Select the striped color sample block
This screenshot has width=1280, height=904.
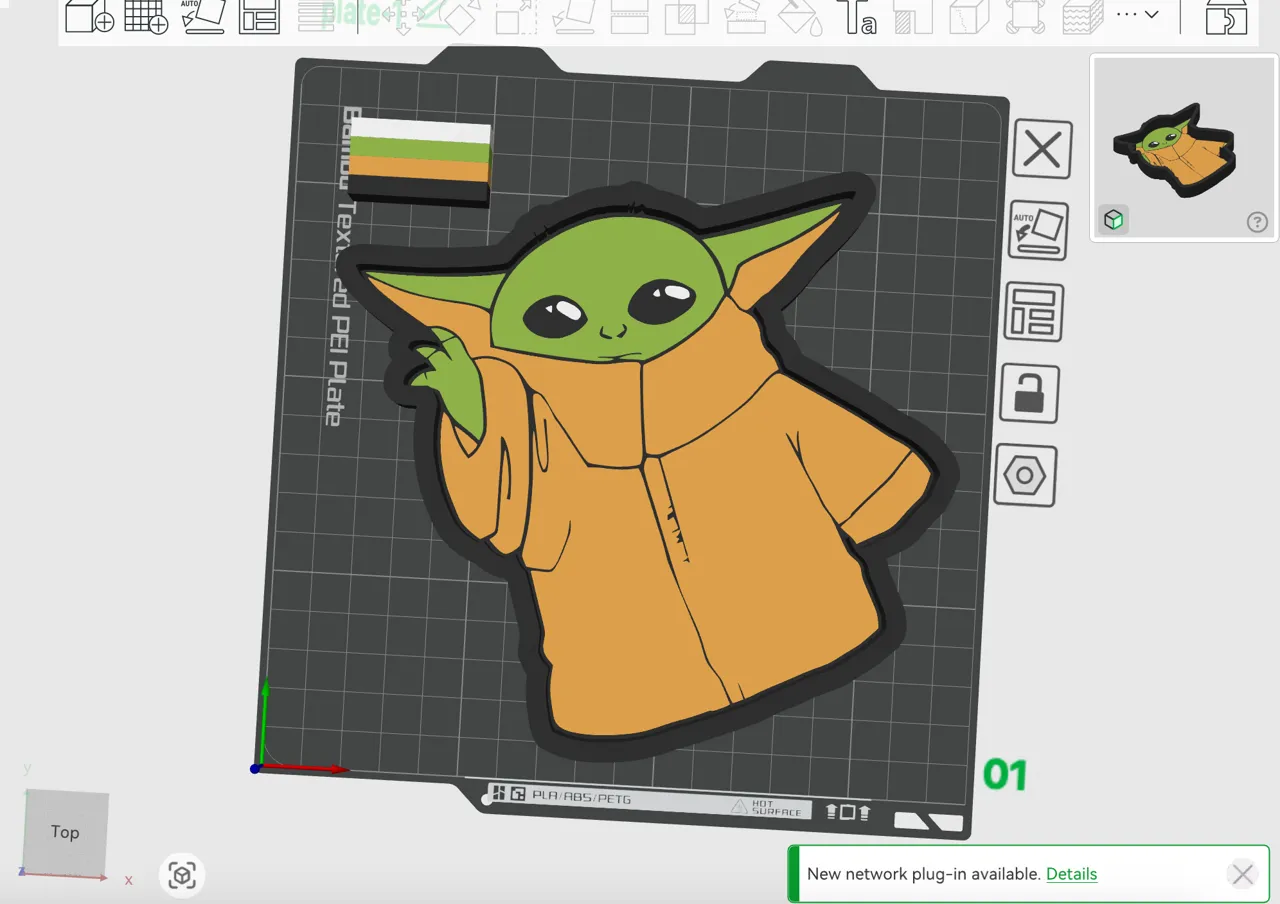pyautogui.click(x=420, y=160)
